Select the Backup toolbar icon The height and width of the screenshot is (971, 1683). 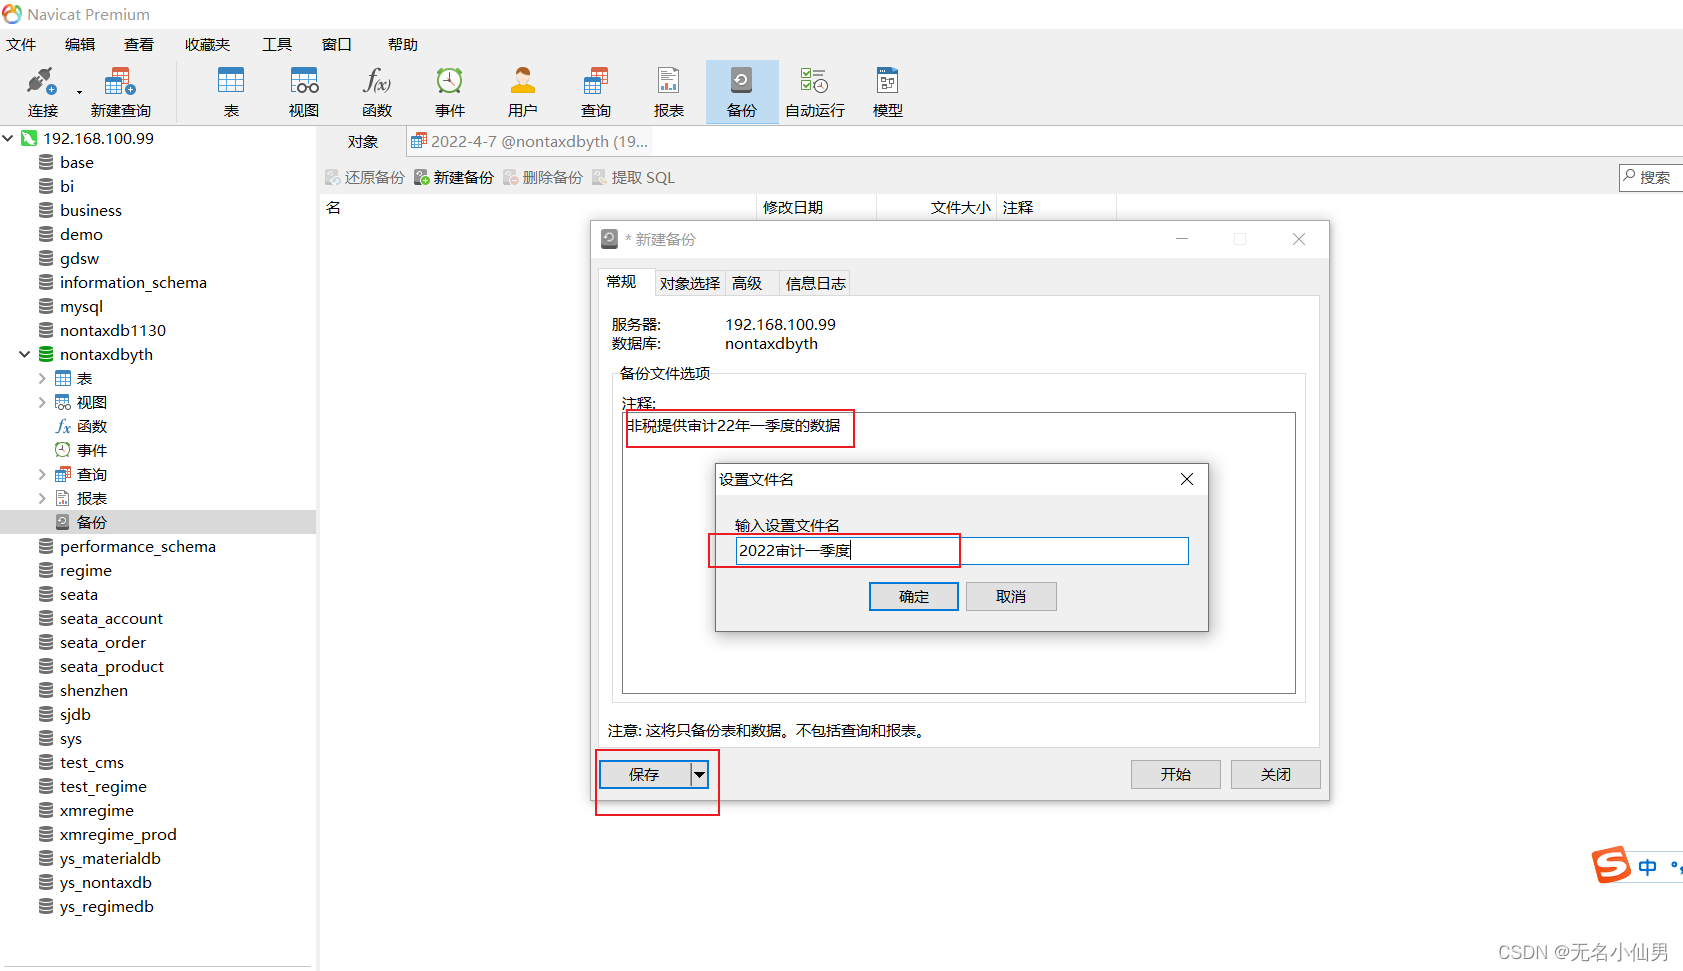pos(742,92)
